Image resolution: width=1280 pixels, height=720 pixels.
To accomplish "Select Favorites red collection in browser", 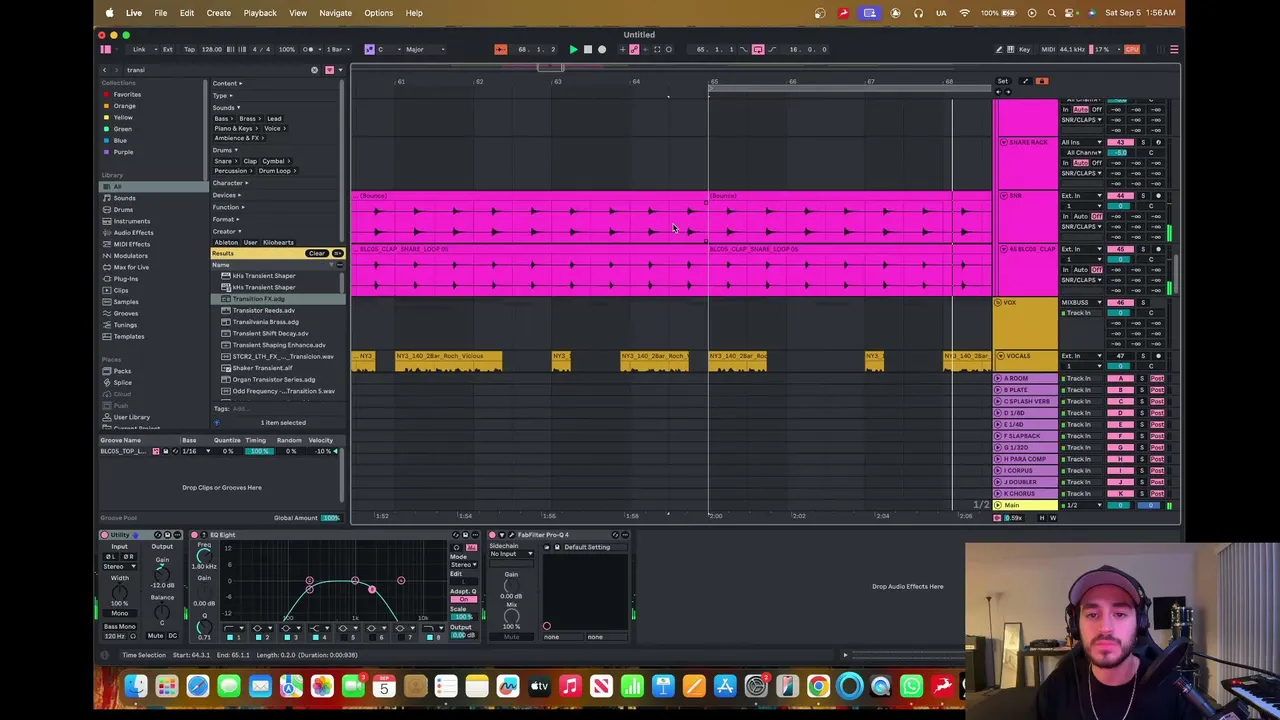I will [127, 94].
